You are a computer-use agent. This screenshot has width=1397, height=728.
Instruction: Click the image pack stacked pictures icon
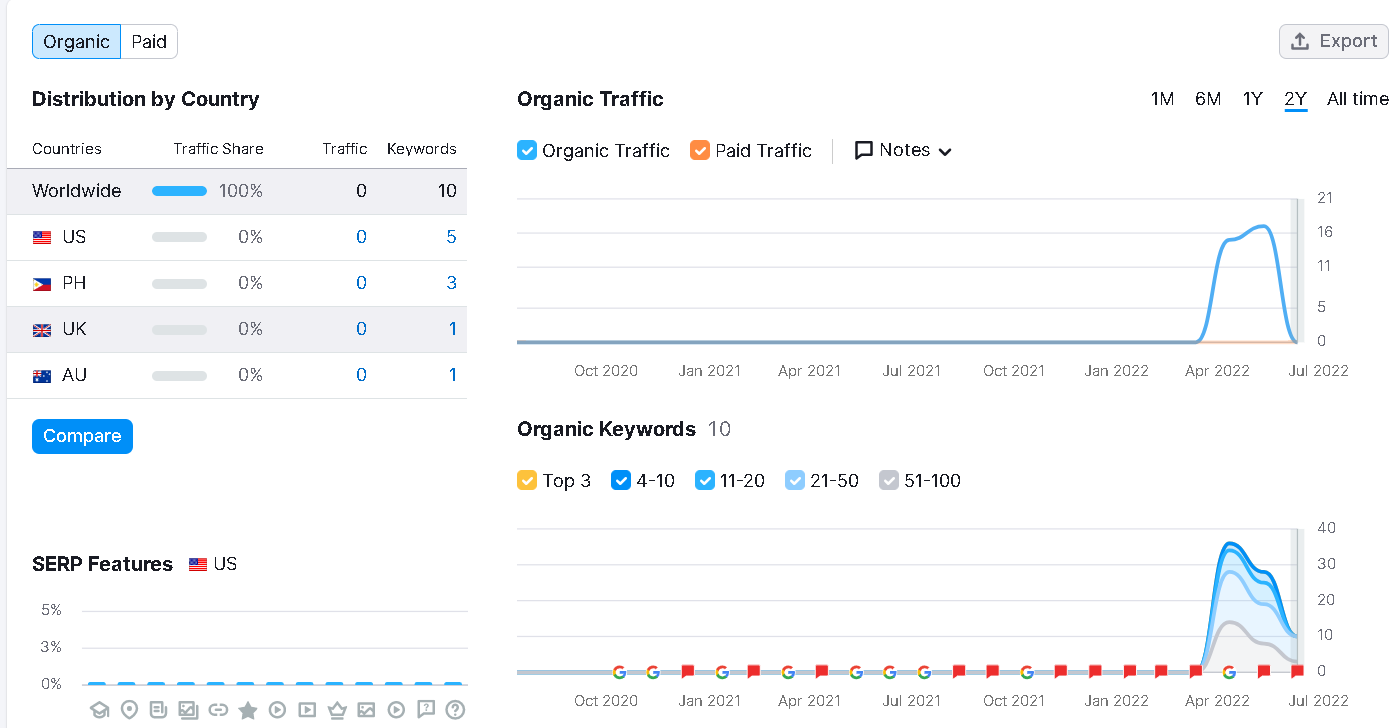coord(188,710)
